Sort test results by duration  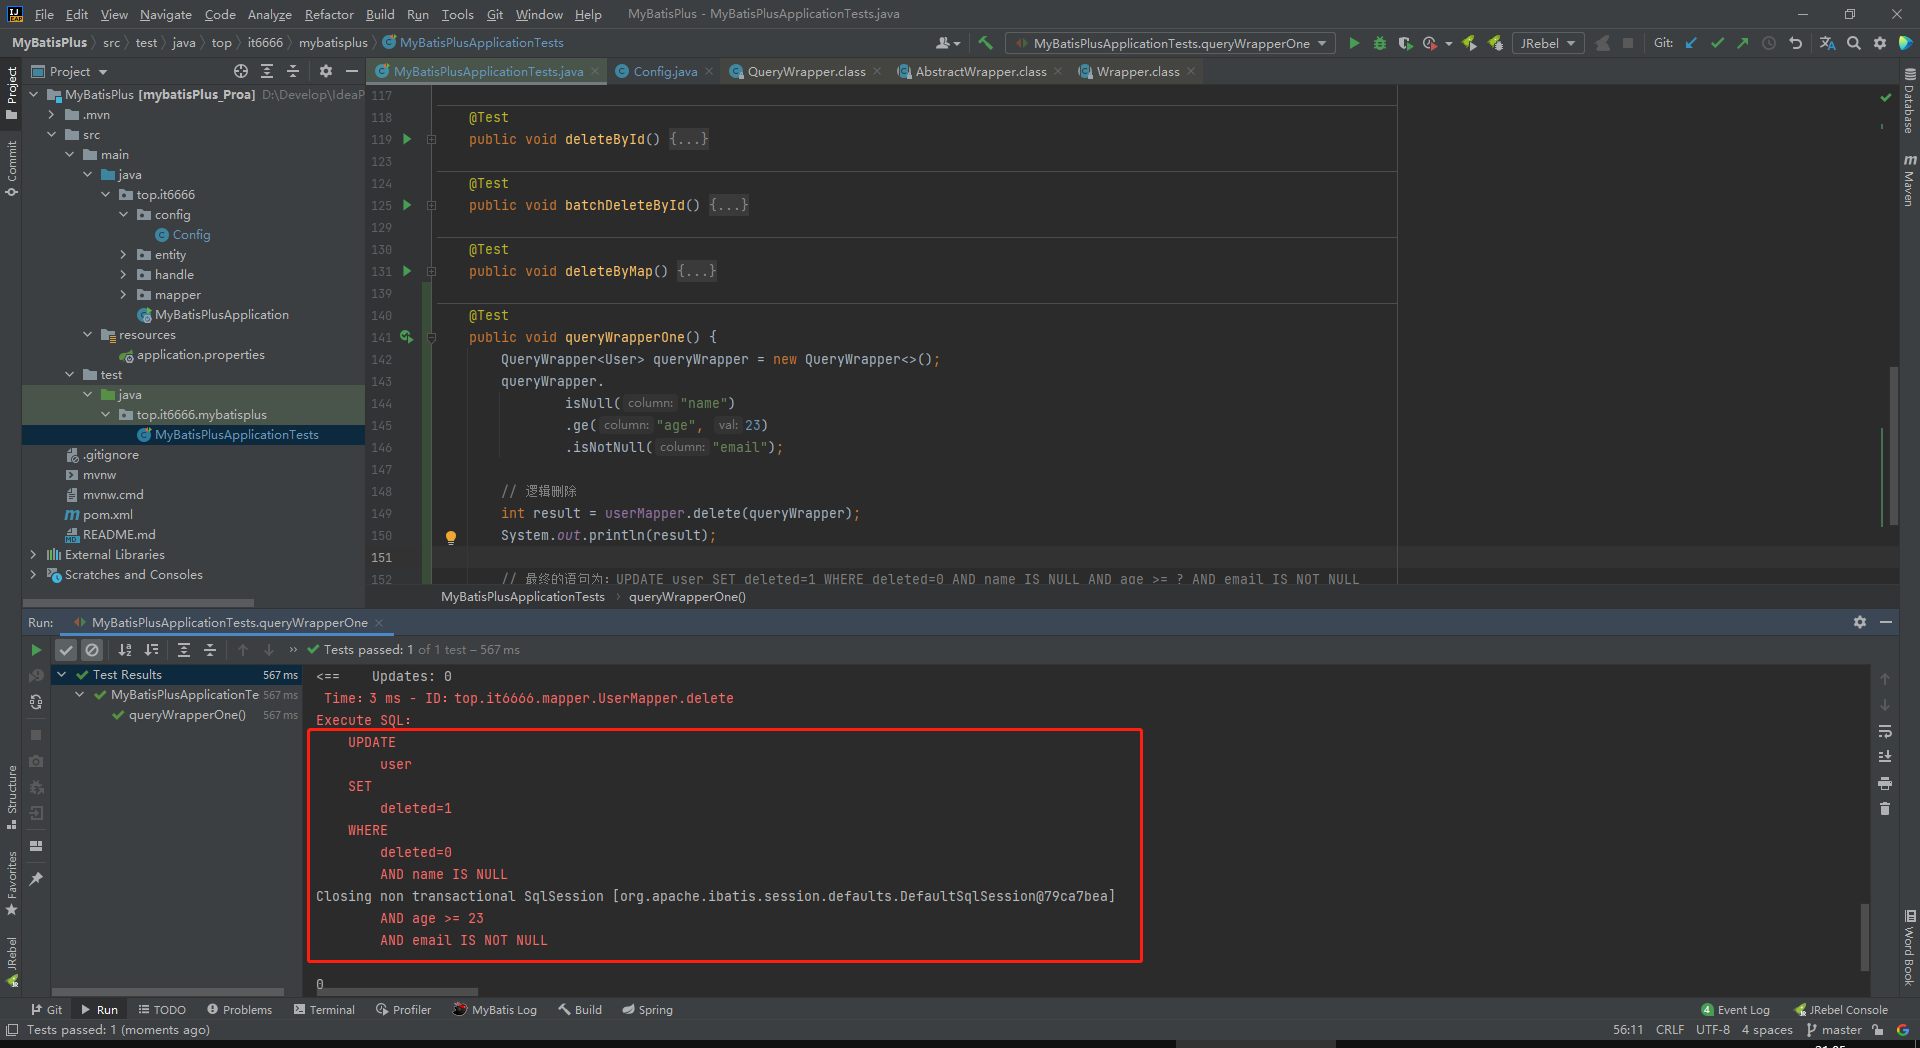(152, 650)
